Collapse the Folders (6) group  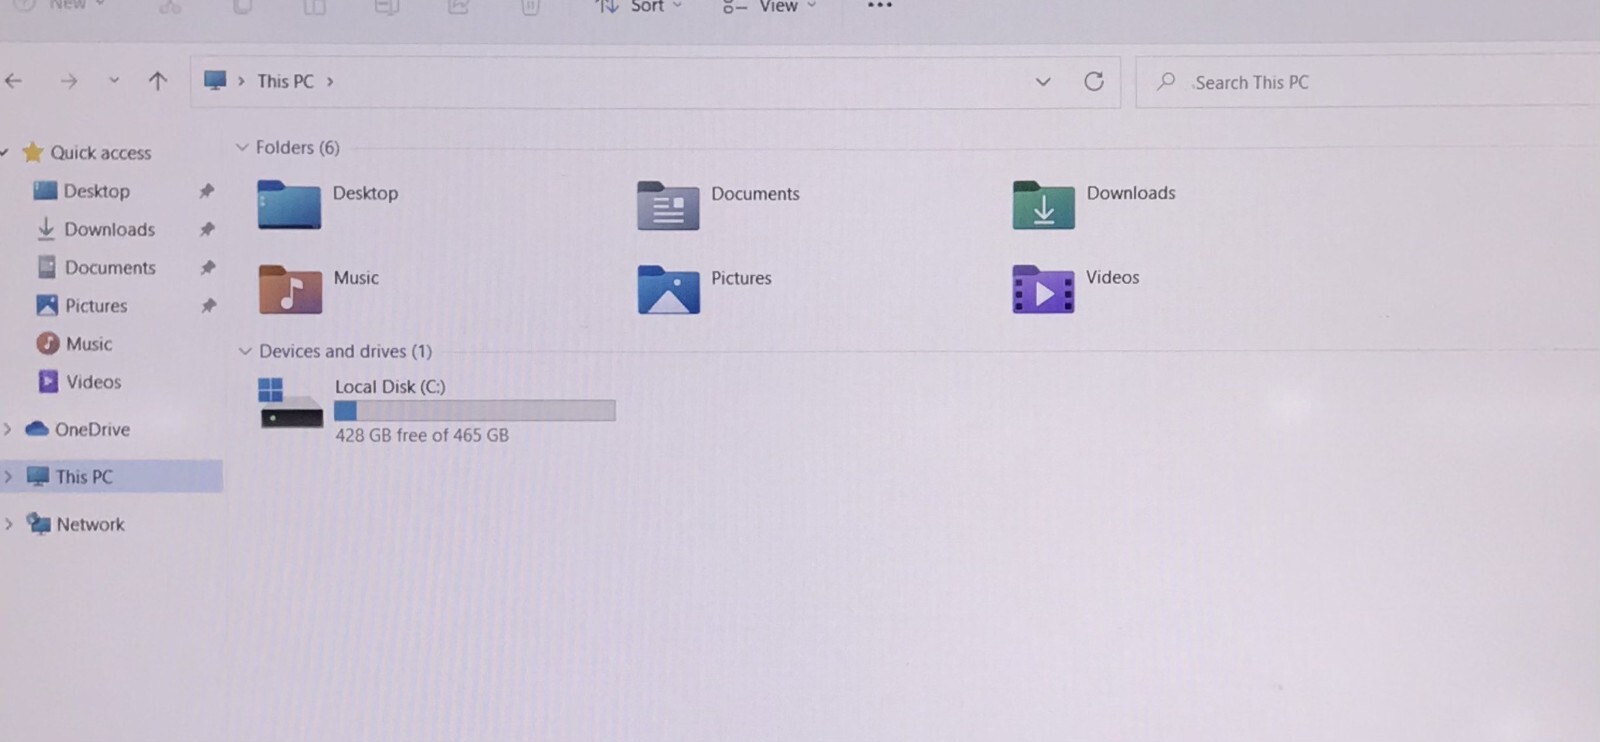pos(242,147)
